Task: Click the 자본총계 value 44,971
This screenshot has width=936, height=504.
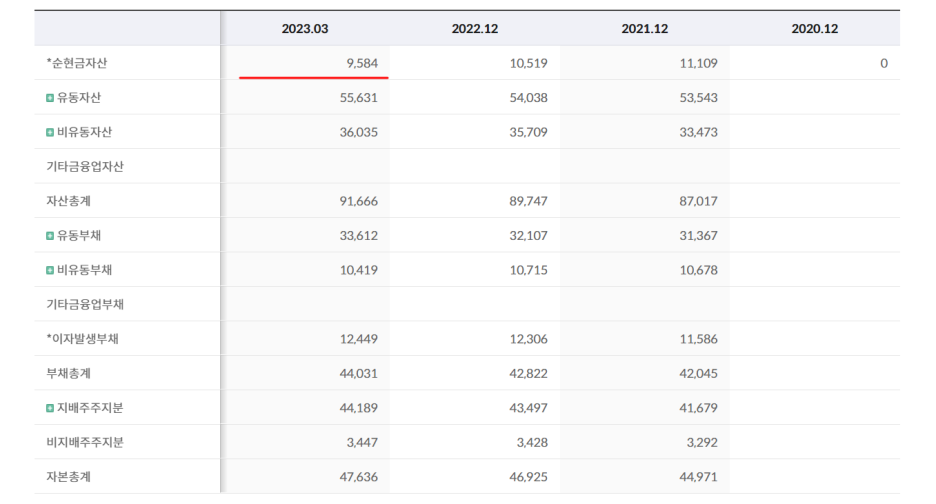Action: 698,477
